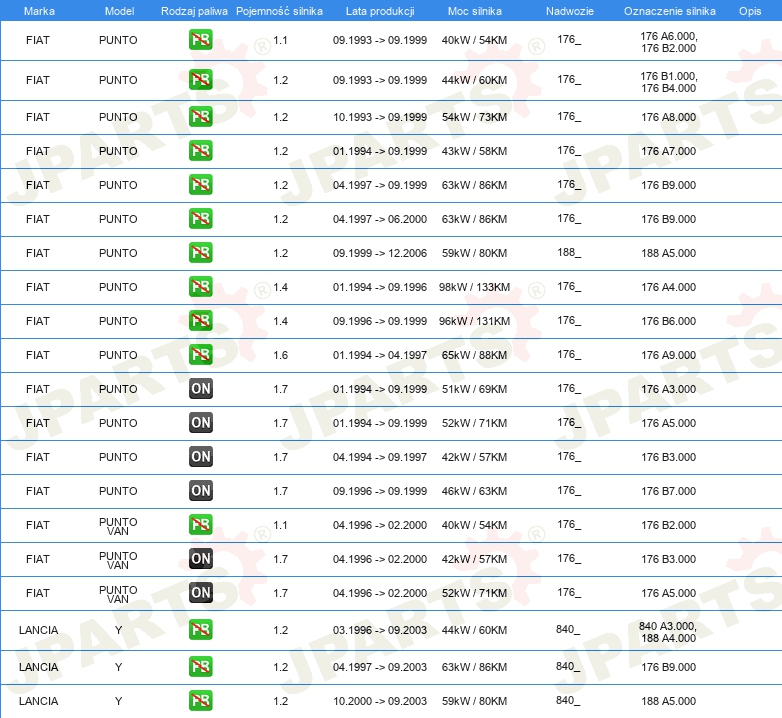Screen dimensions: 782x718
Task: Click petrol icon in Punto Van 1.1 row
Action: click(x=200, y=525)
